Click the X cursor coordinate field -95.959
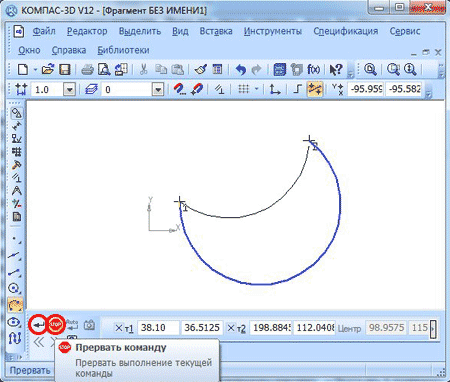This screenshot has width=450, height=382. tap(366, 89)
